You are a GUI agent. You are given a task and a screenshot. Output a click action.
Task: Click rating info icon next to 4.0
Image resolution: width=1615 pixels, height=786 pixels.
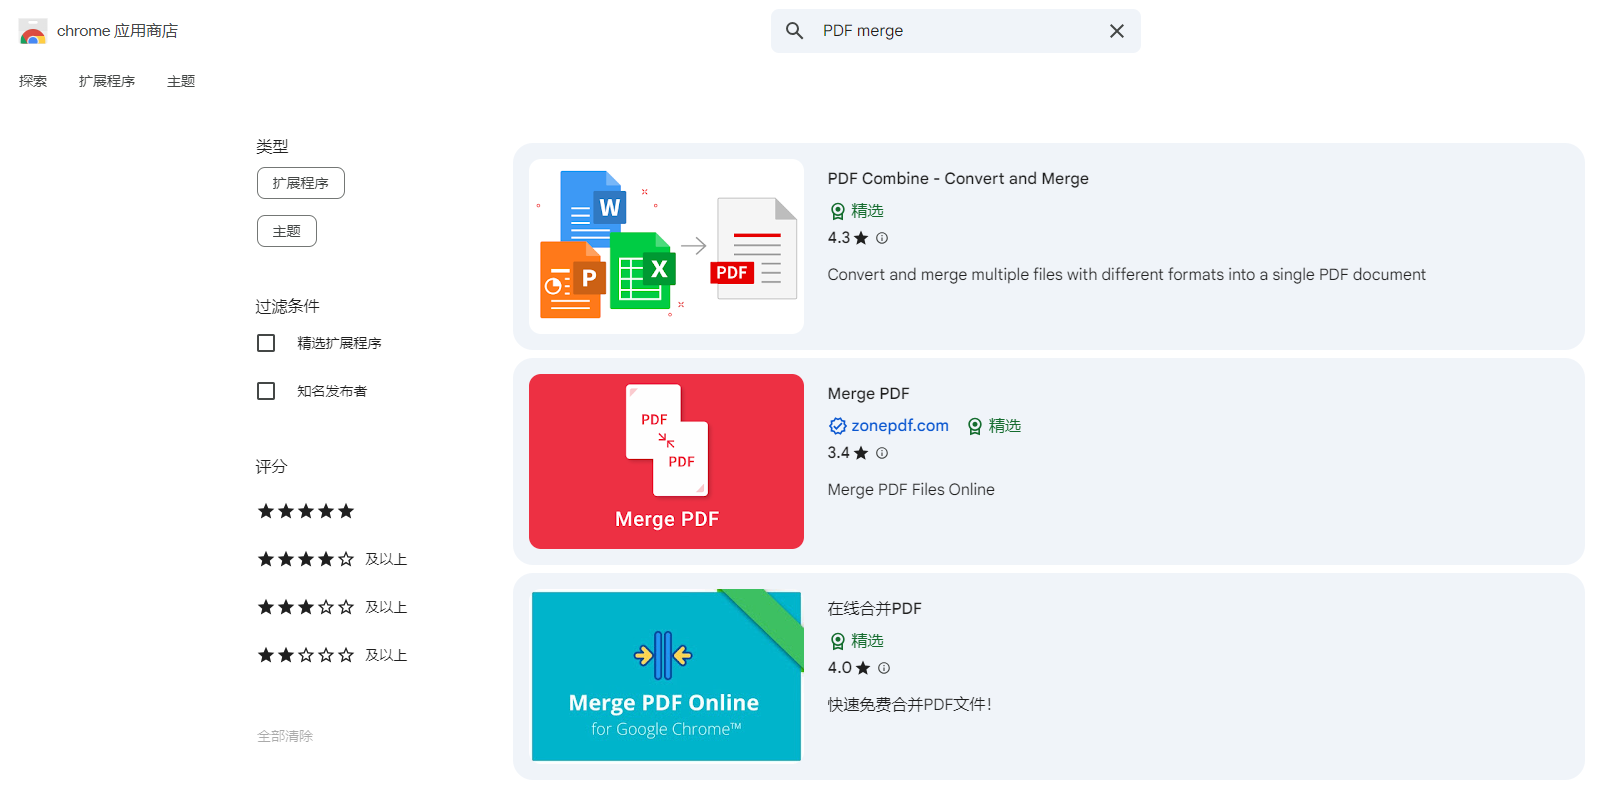[x=884, y=668]
